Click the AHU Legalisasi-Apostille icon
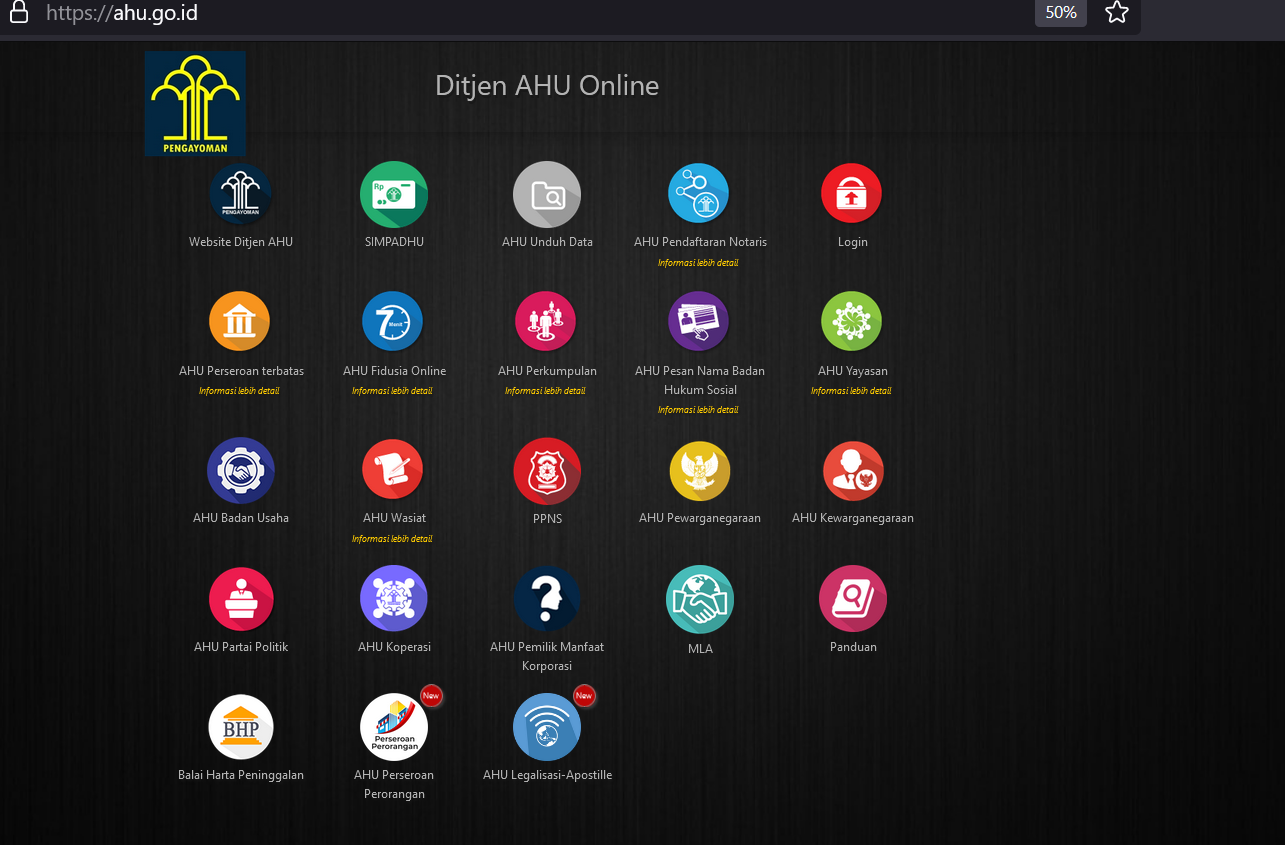 tap(547, 727)
